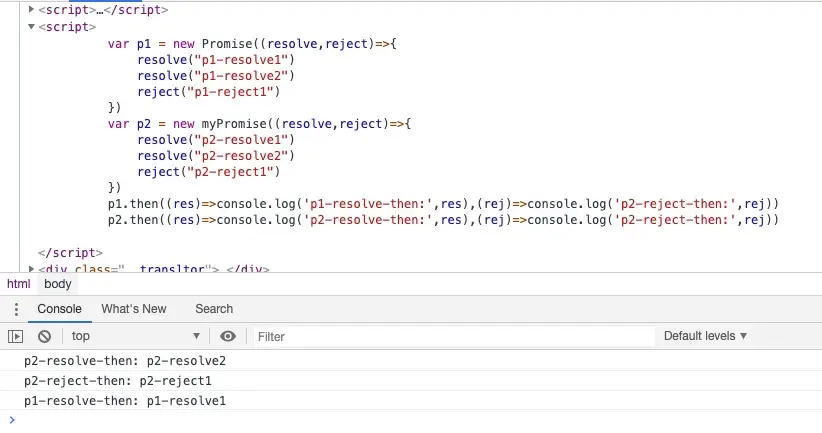The height and width of the screenshot is (433, 822).
Task: Click the resolve("p1-resolve1") code line
Action: pyautogui.click(x=216, y=60)
